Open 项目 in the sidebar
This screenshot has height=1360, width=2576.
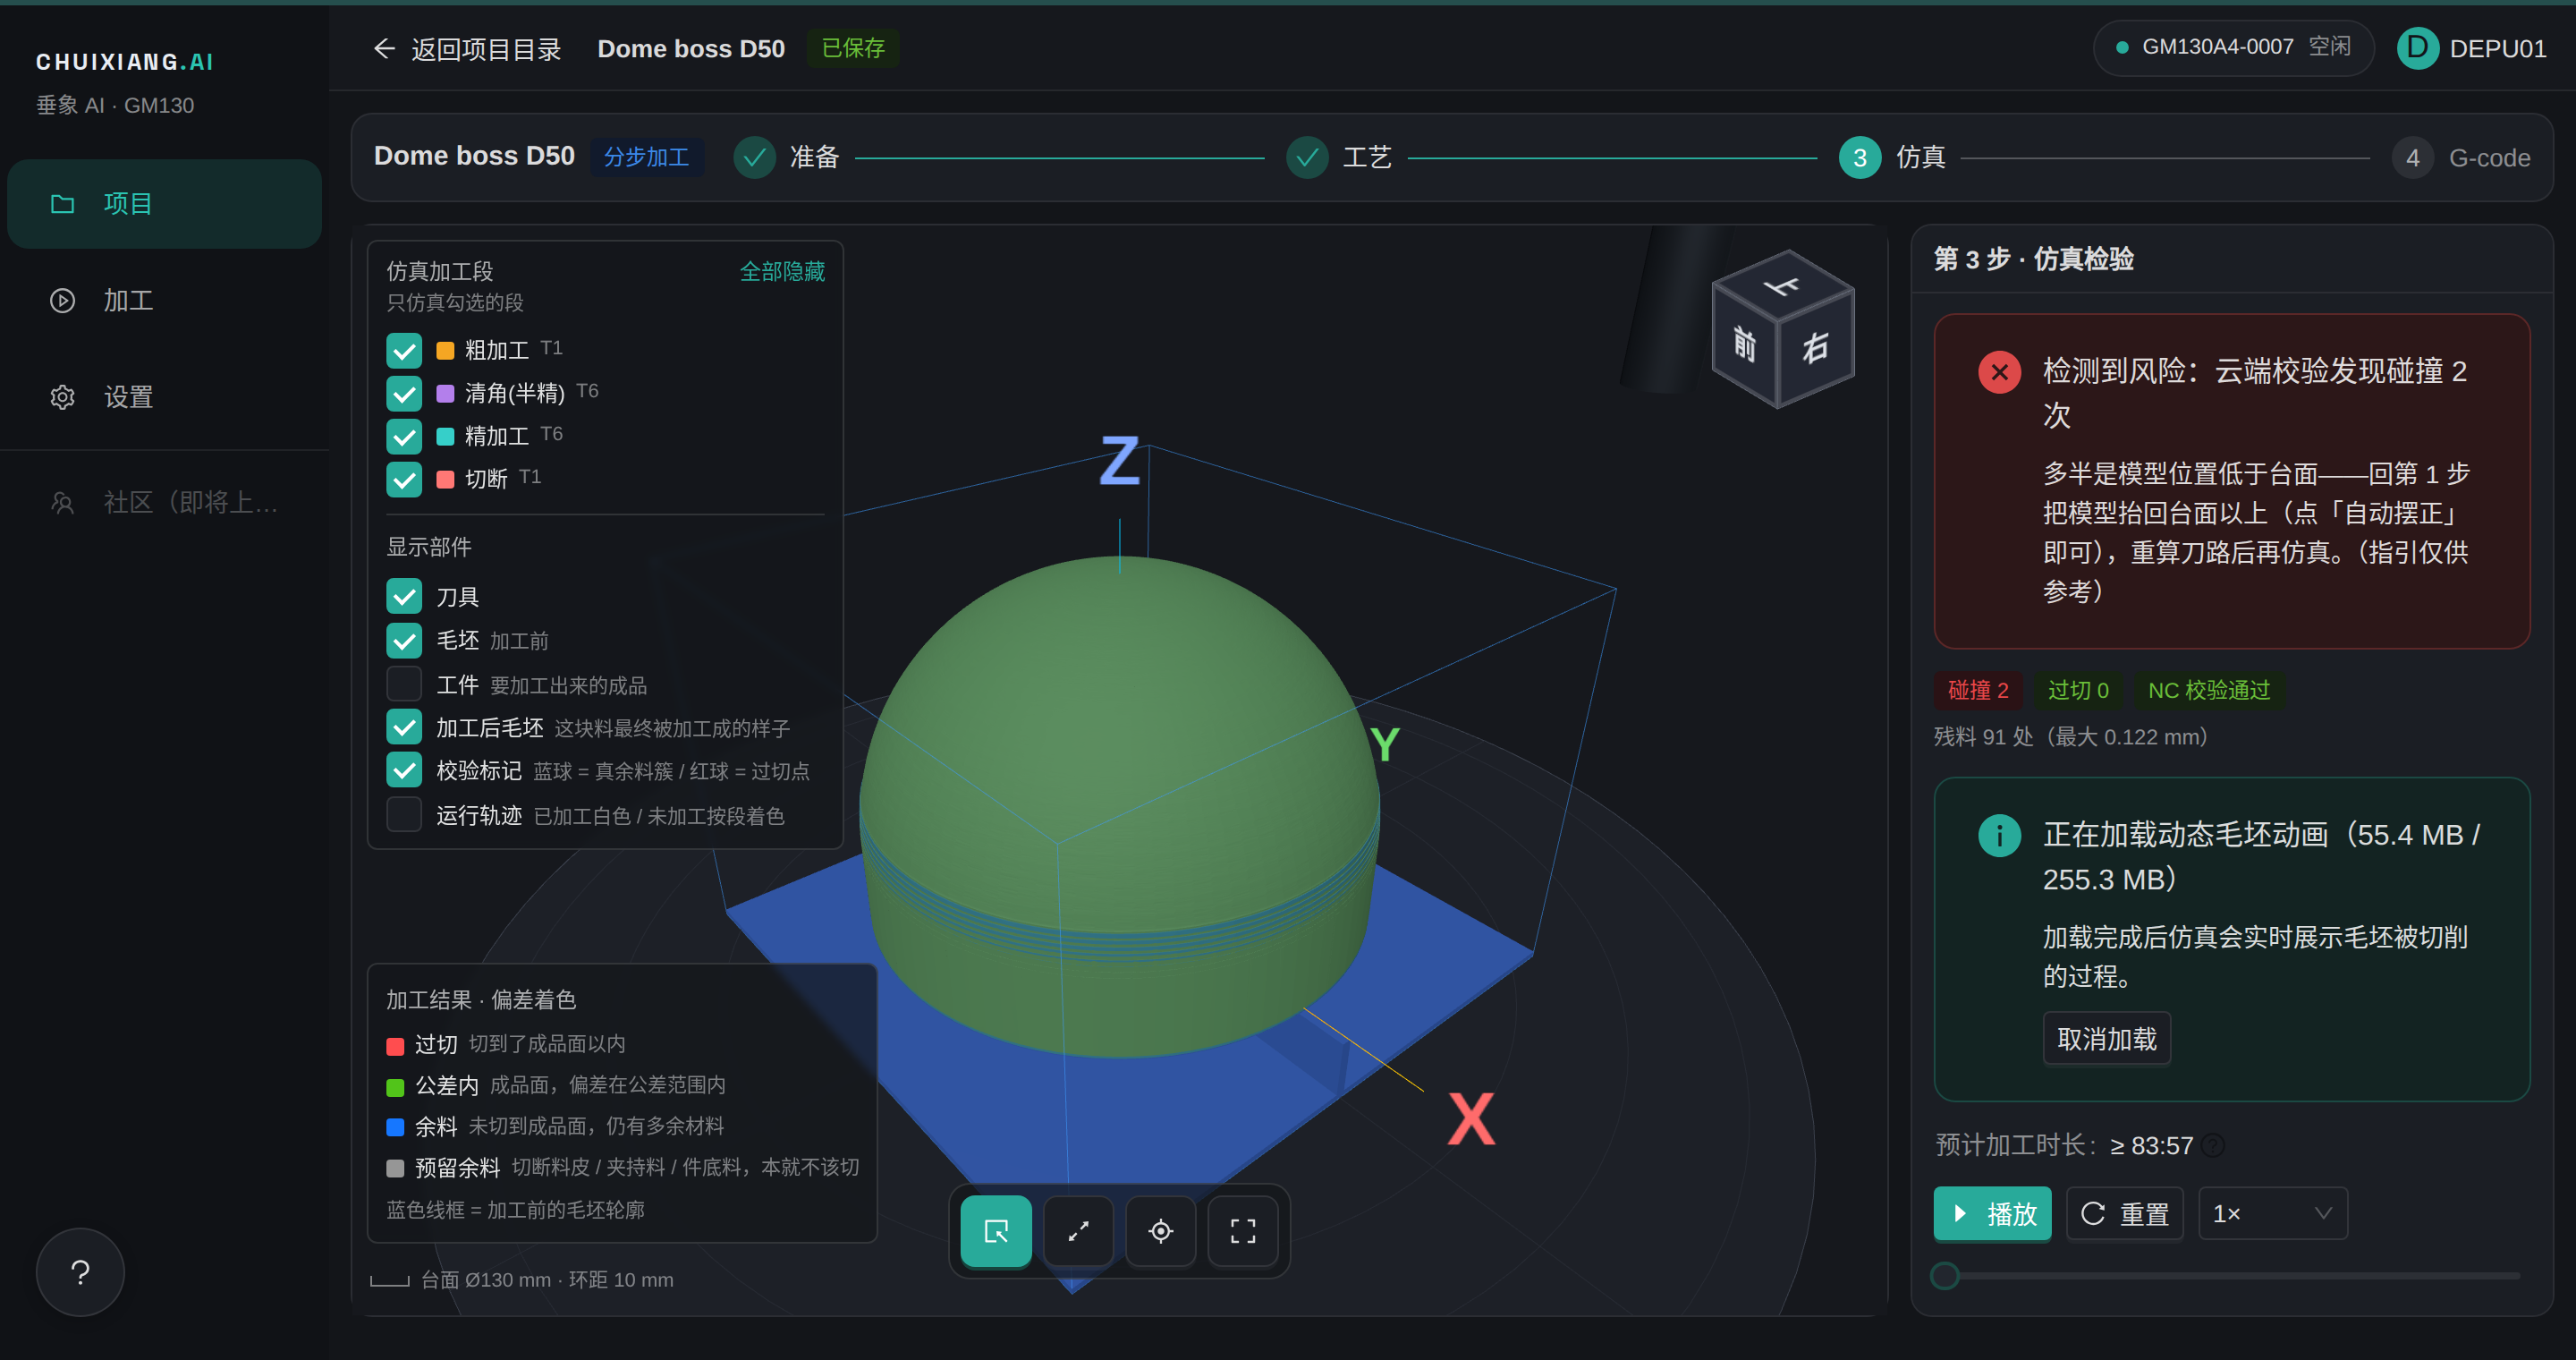point(164,204)
